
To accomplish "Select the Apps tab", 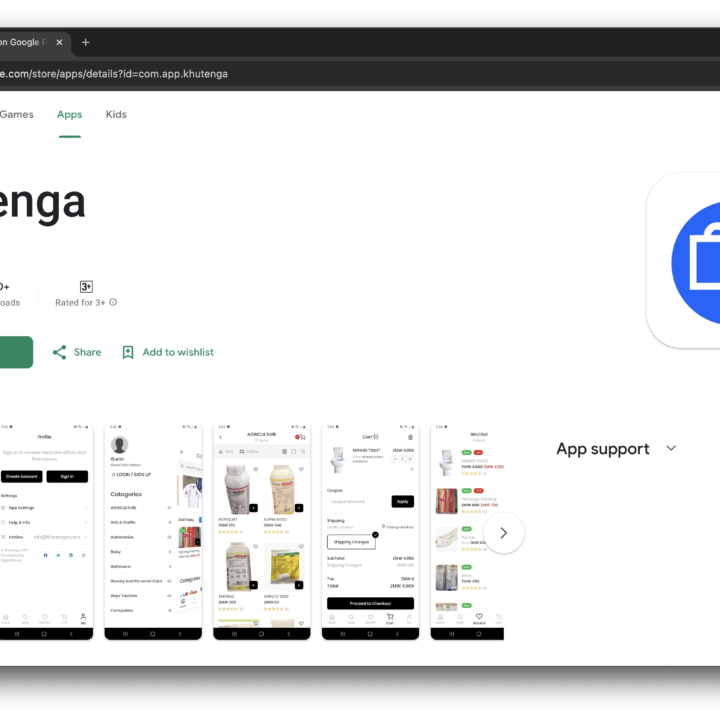I will (70, 114).
